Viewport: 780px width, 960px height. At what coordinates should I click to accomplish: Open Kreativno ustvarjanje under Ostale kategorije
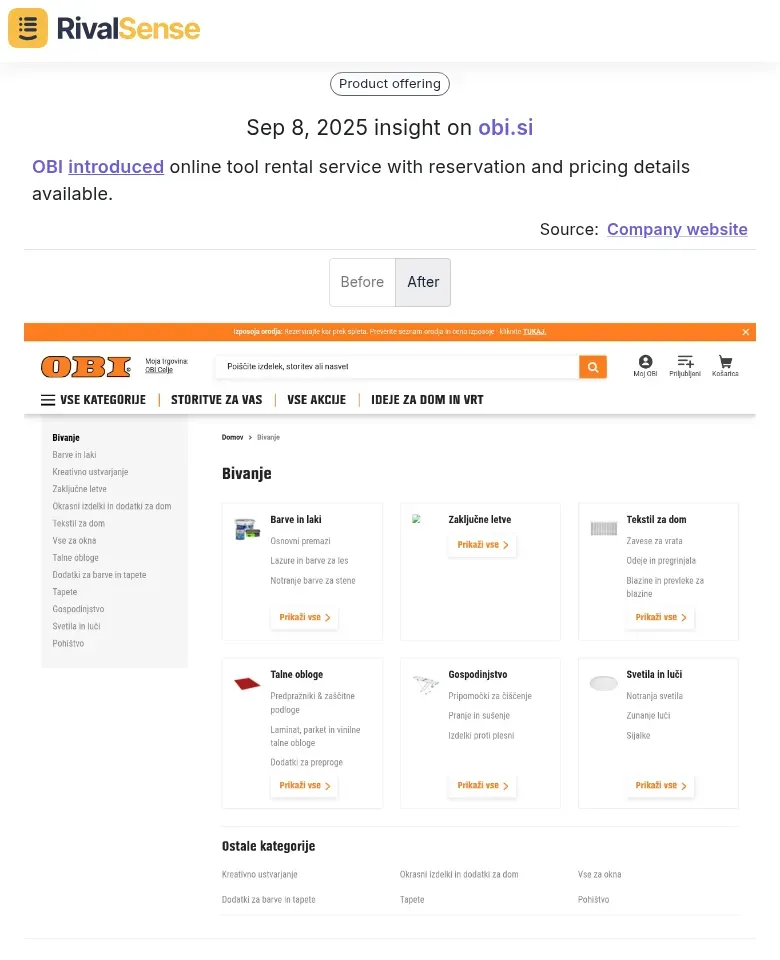pos(260,875)
